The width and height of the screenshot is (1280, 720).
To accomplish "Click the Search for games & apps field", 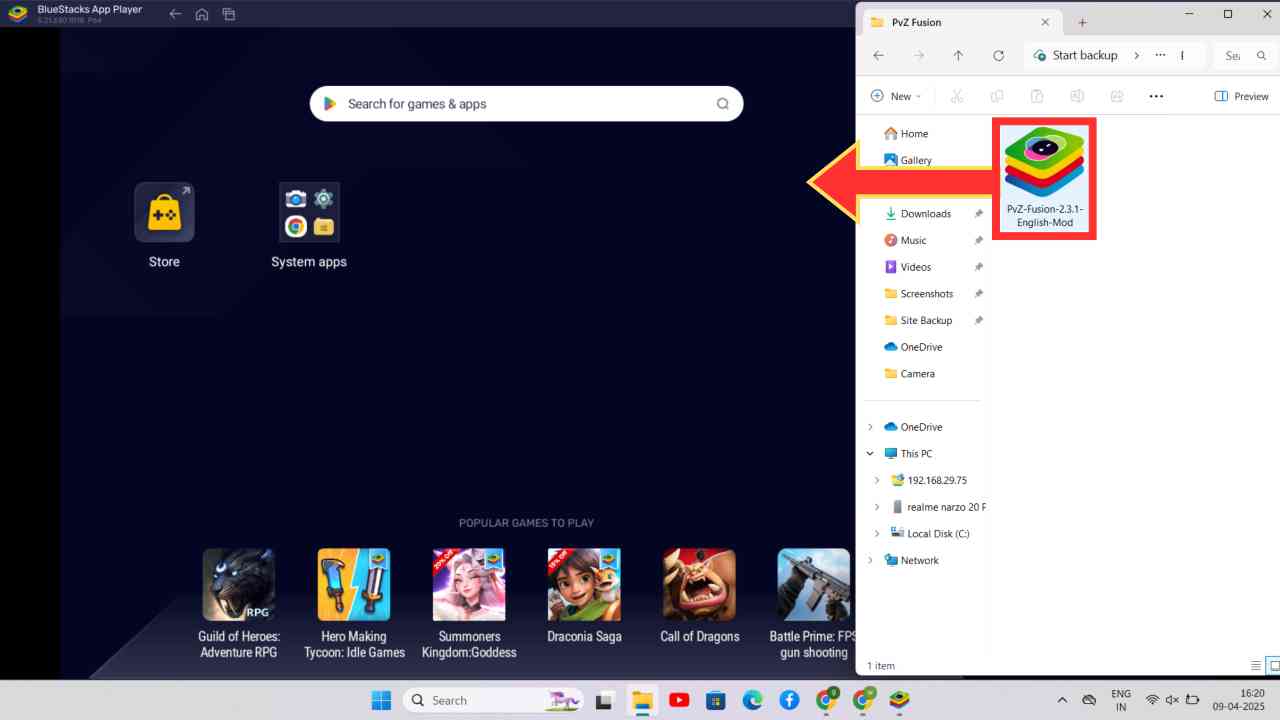I will (x=525, y=103).
